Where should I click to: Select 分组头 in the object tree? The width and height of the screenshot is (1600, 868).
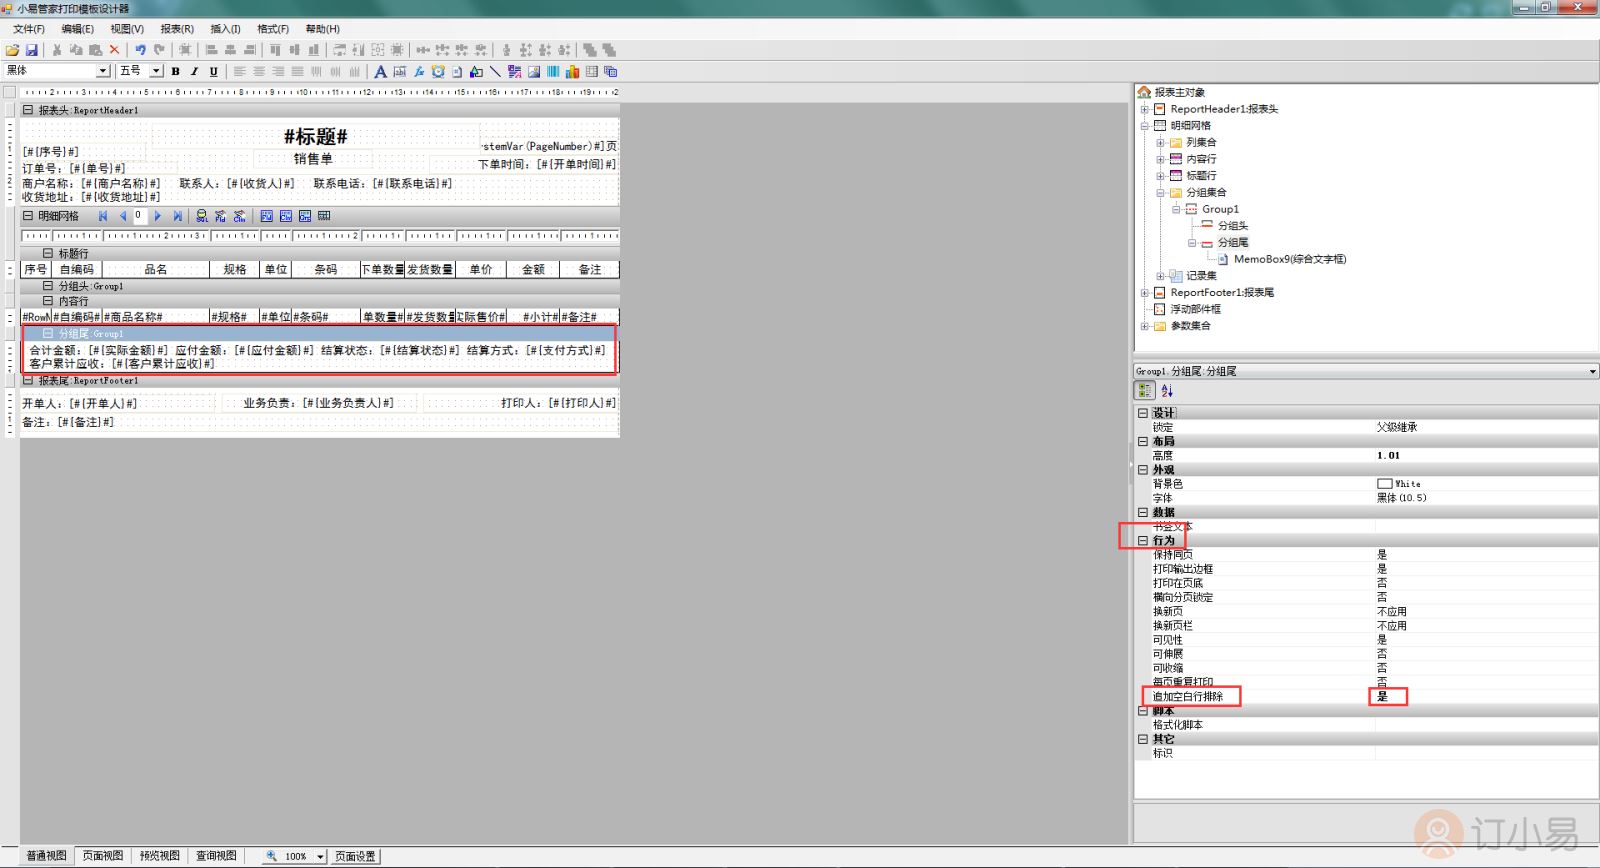point(1232,226)
